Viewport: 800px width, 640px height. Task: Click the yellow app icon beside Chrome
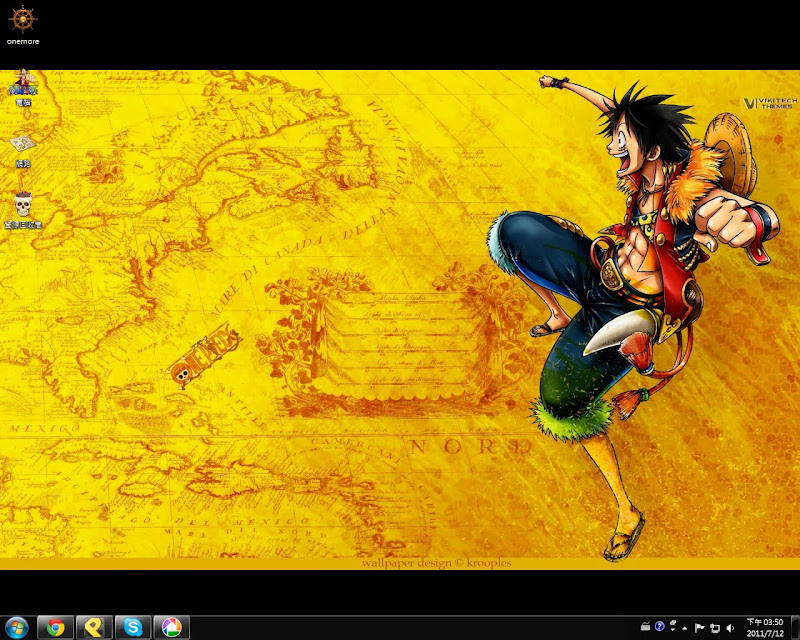click(x=94, y=627)
